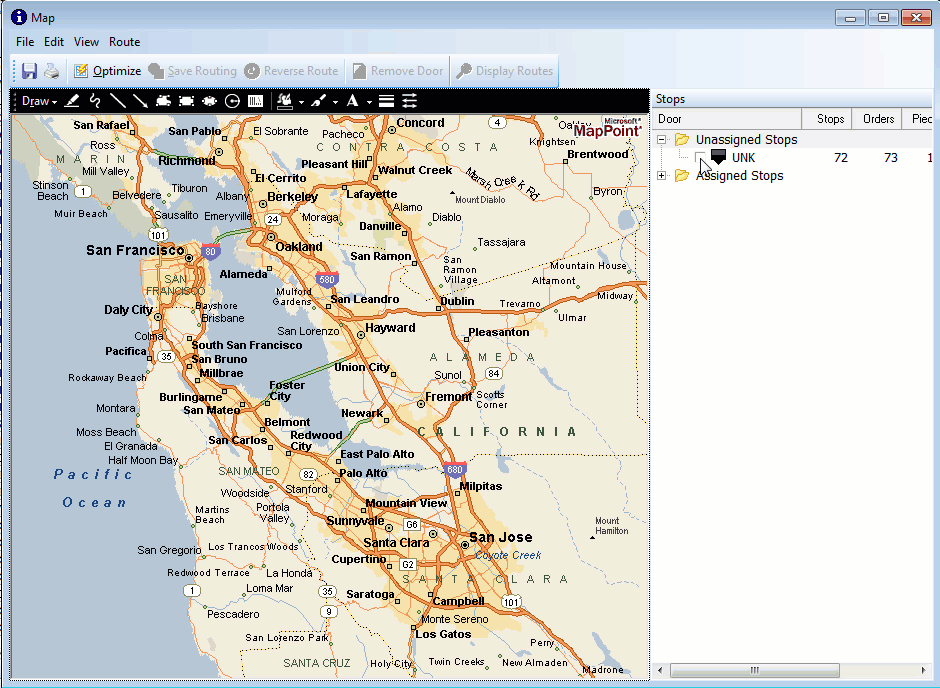940x688 pixels.
Task: Click the Save Routing button
Action: pos(192,71)
